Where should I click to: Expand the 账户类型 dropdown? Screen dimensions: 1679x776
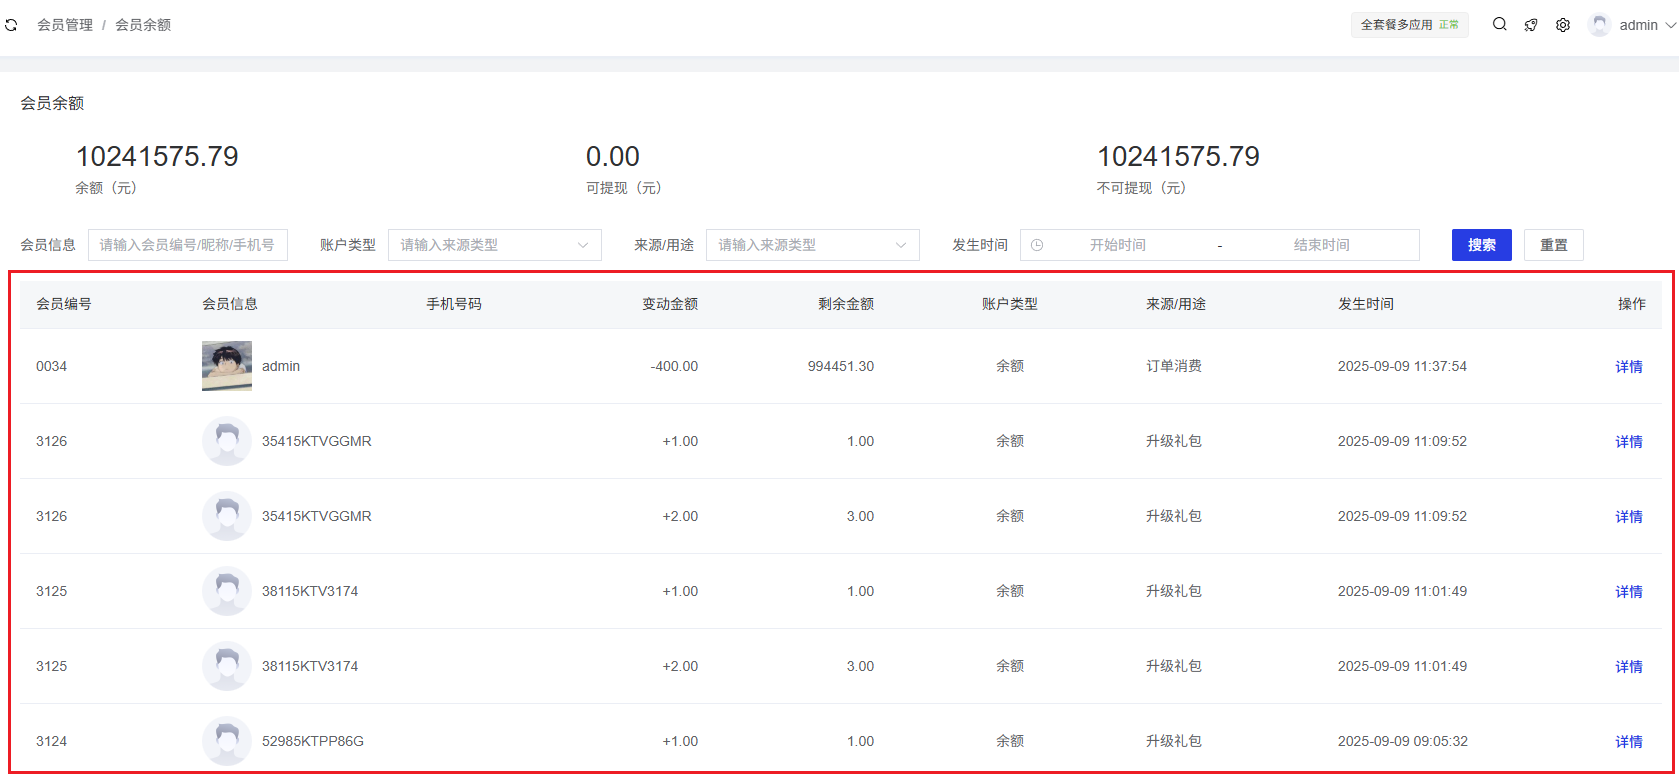[x=494, y=245]
